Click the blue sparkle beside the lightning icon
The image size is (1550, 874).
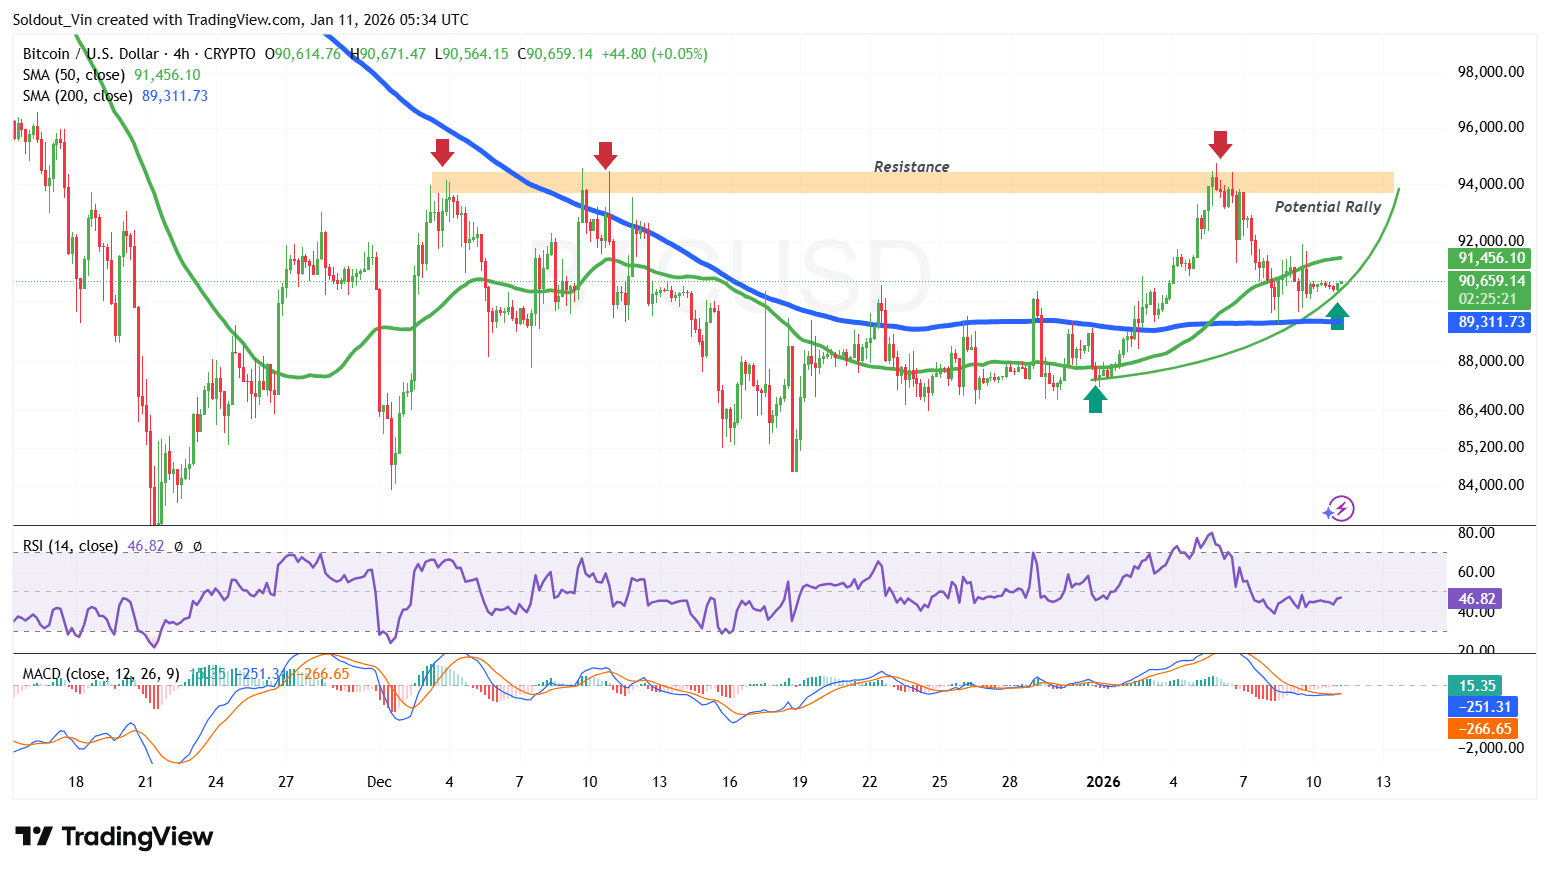coord(1326,512)
